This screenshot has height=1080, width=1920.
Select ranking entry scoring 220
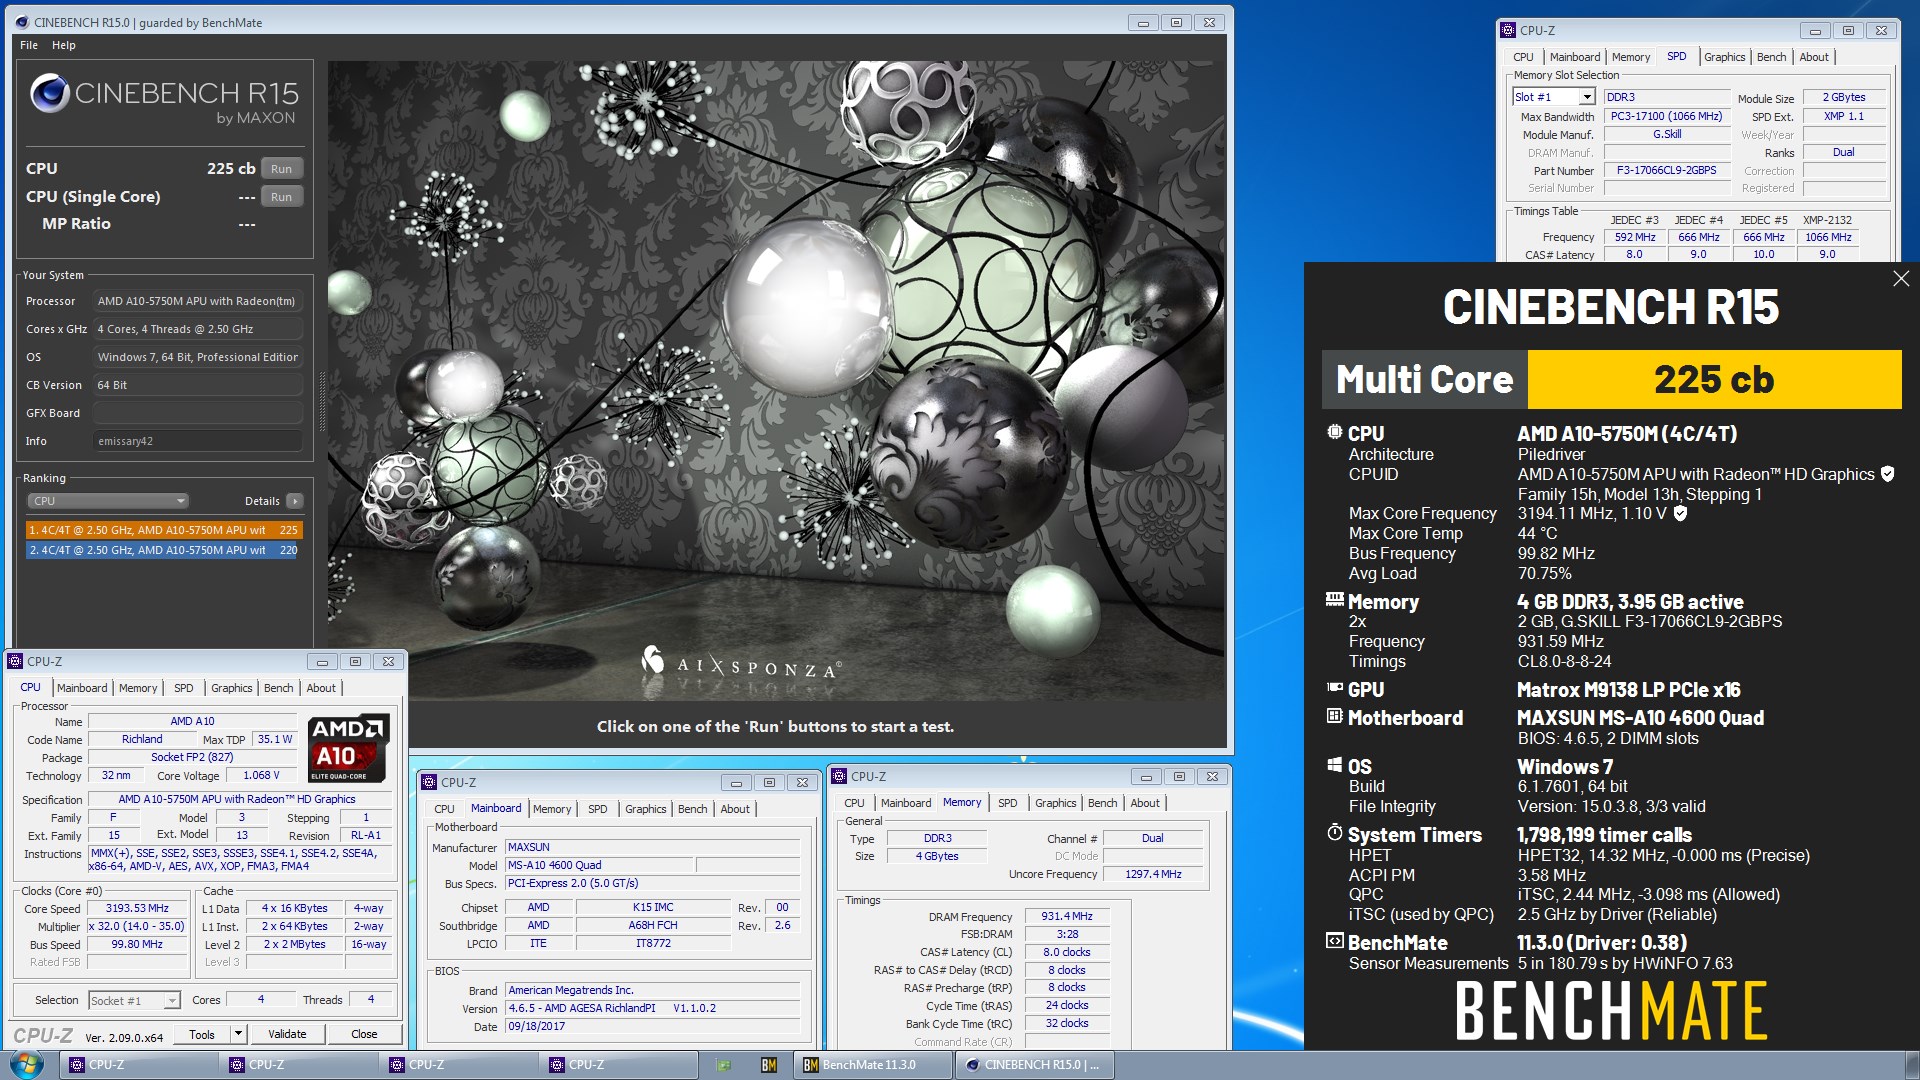(x=164, y=550)
